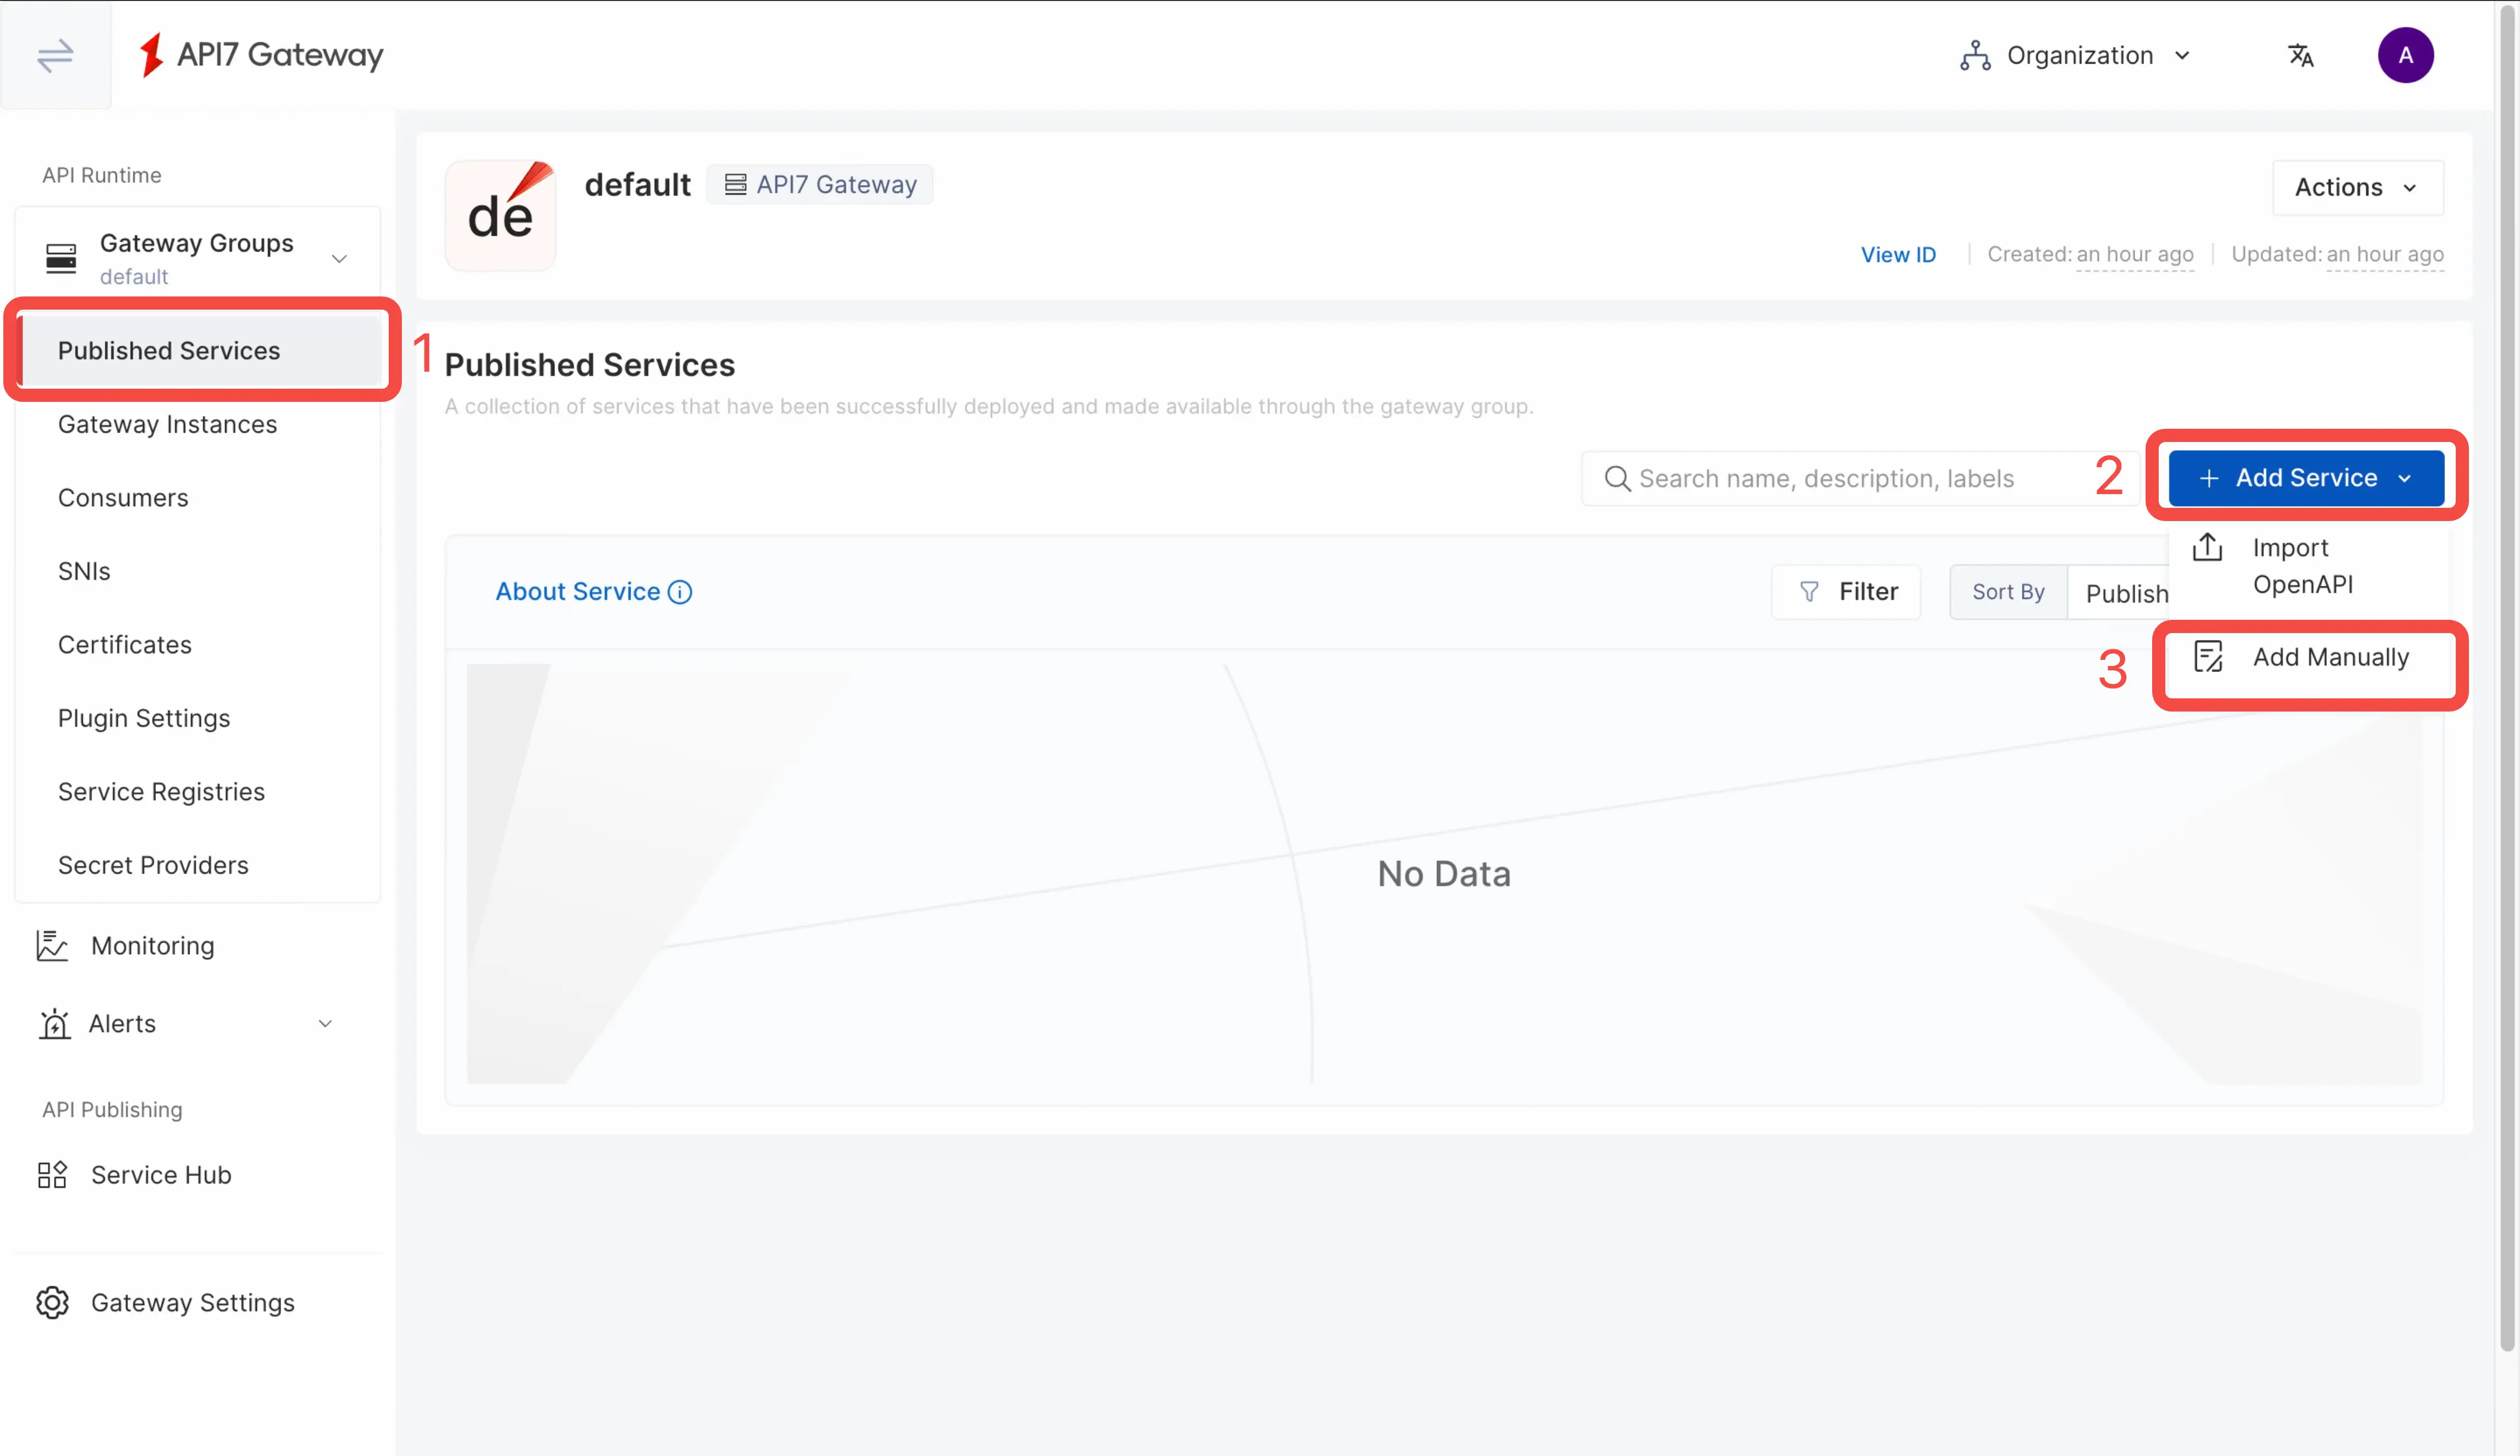Click the Filter button
2520x1456 pixels.
[x=1846, y=592]
